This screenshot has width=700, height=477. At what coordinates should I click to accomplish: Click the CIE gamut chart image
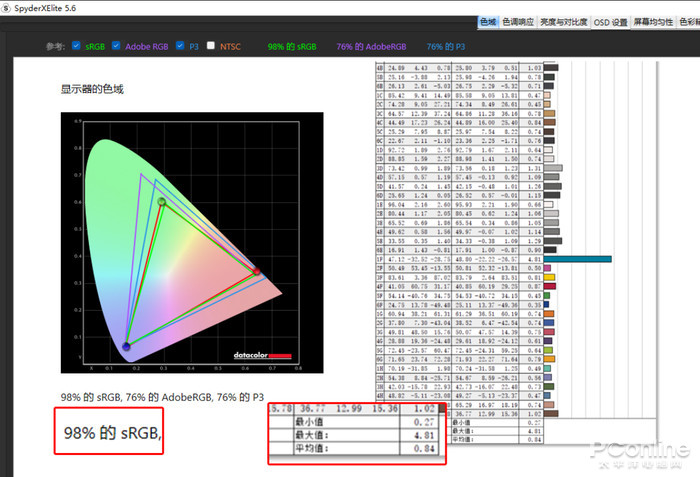[192, 243]
